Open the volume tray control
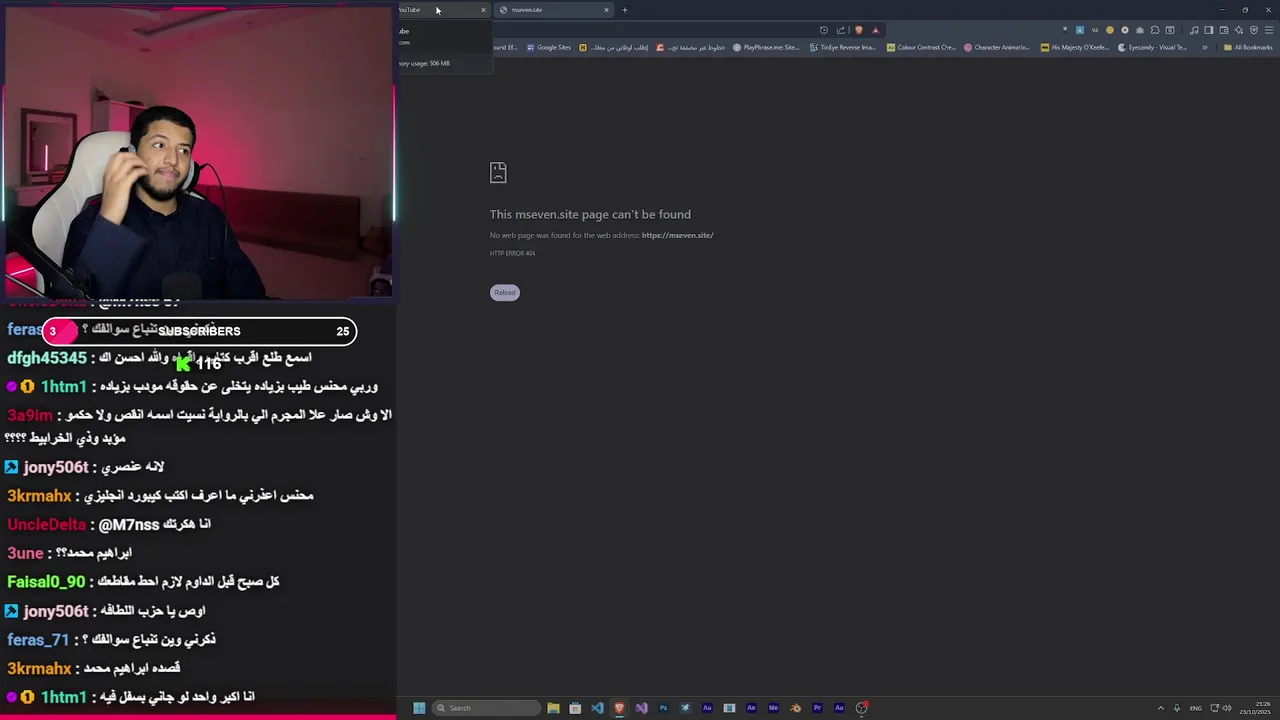 (x=1227, y=708)
